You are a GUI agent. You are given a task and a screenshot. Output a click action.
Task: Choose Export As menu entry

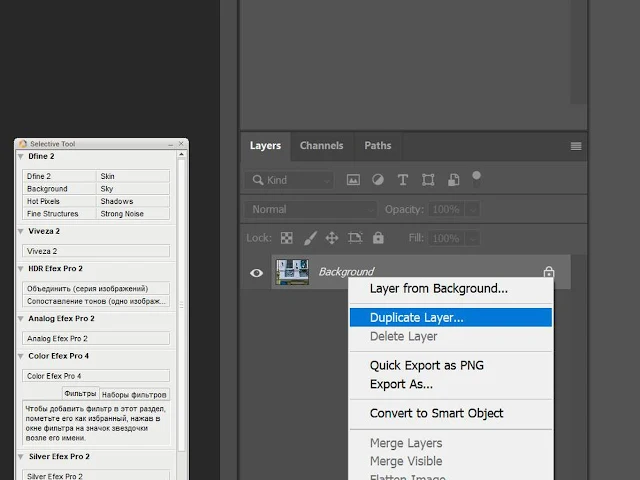pos(451,384)
